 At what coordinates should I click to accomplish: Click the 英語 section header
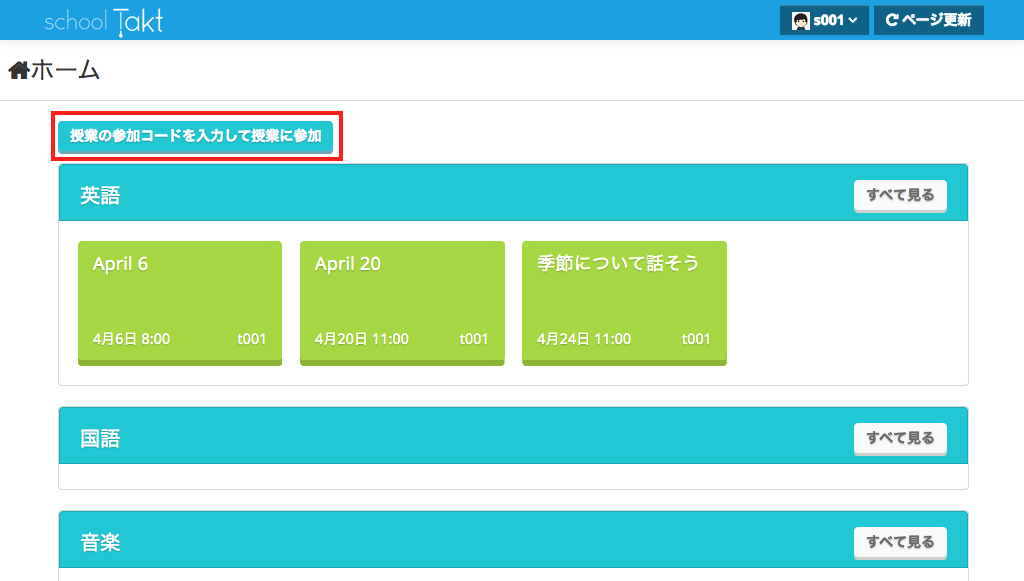513,193
